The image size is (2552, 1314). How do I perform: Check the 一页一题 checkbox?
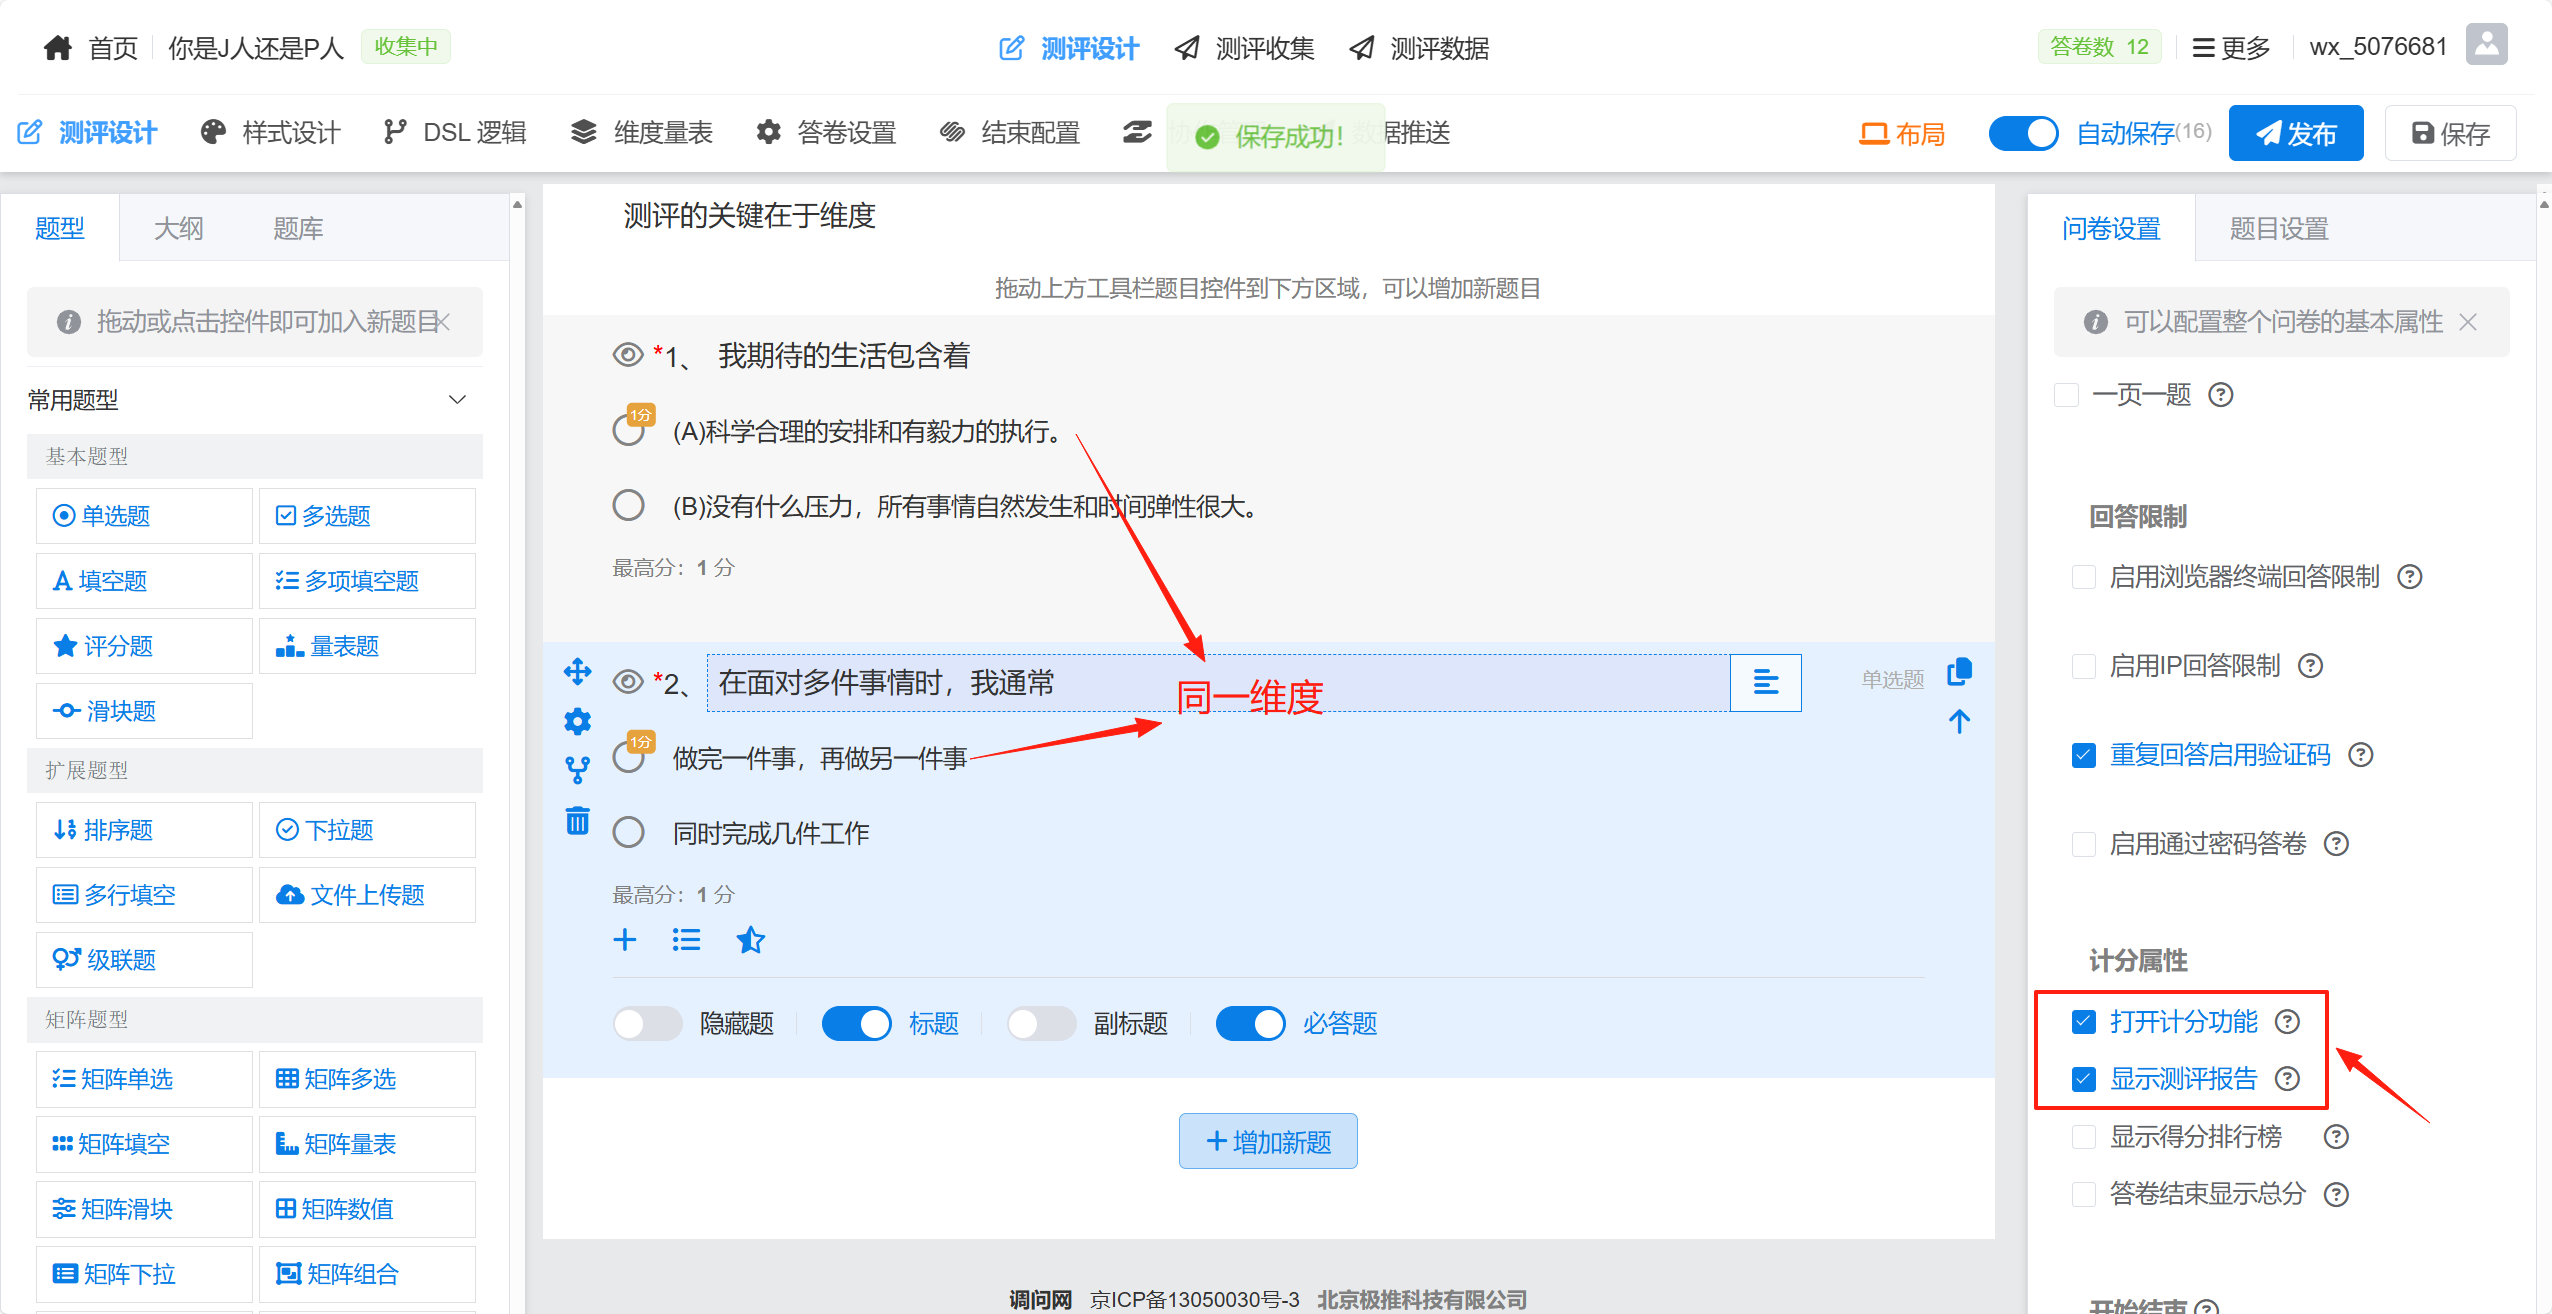(x=2066, y=395)
